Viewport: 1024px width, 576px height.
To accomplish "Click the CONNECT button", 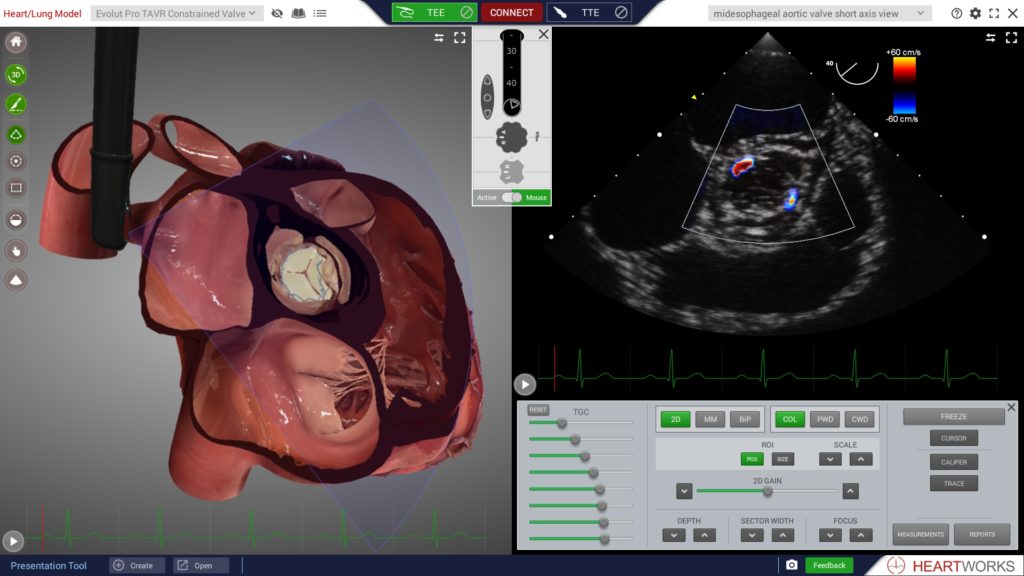I will (x=511, y=12).
